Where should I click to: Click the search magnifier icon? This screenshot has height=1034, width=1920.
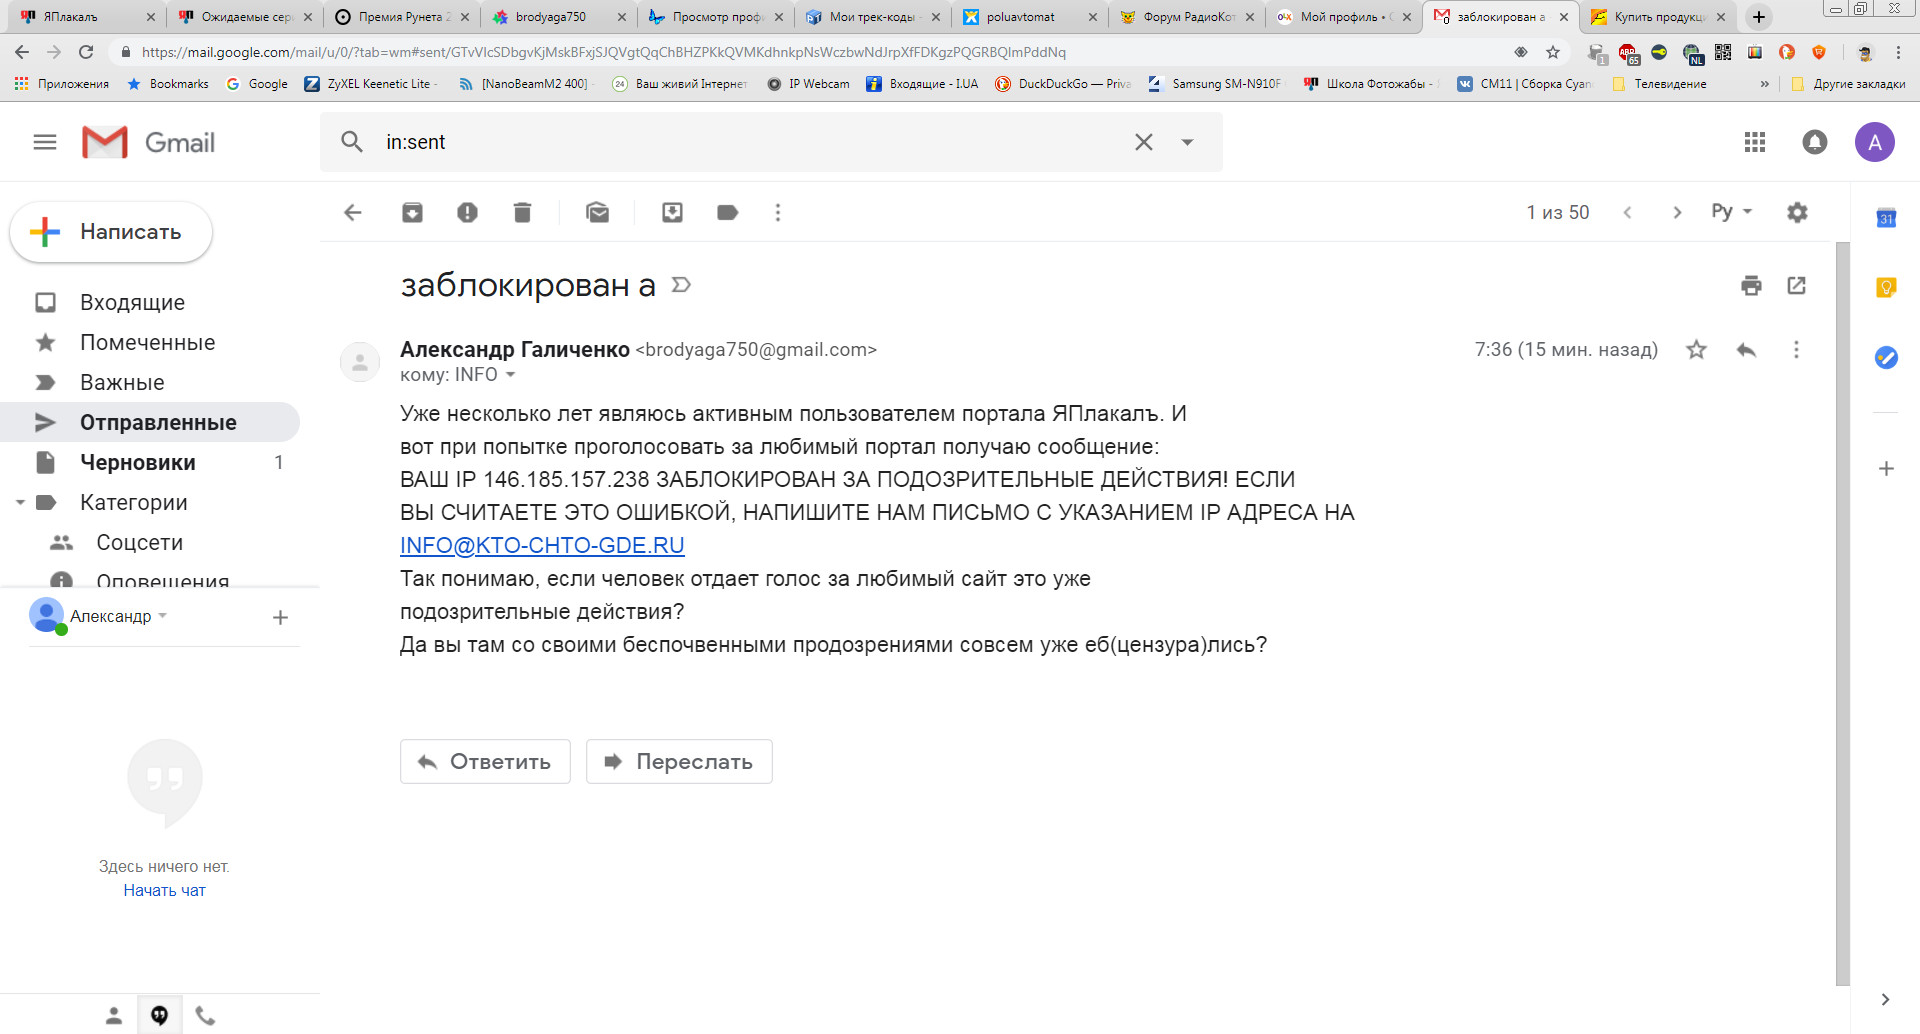352,142
